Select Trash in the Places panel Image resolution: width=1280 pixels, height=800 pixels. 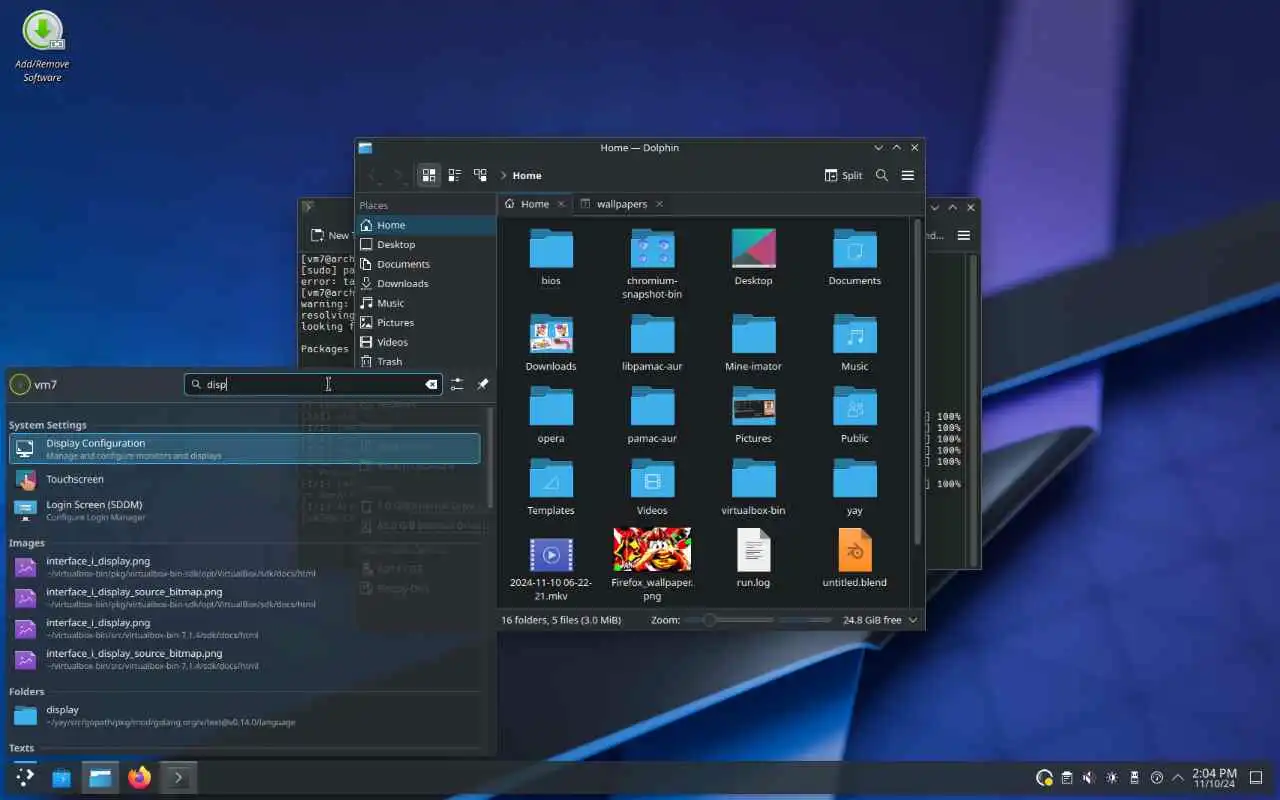point(426,361)
